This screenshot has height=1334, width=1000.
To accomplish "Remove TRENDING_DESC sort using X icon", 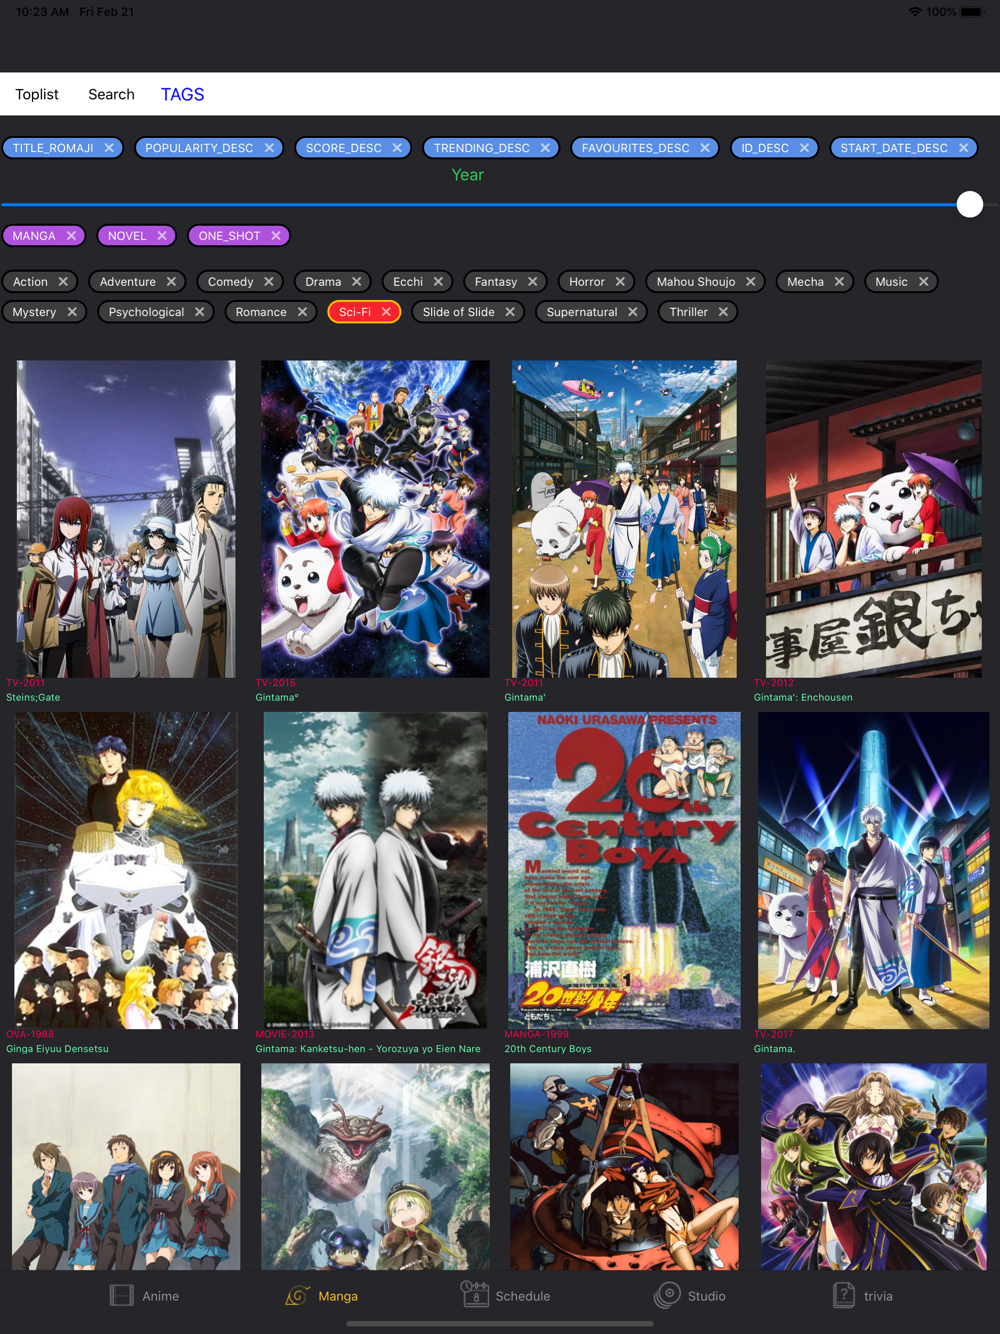I will (x=545, y=148).
